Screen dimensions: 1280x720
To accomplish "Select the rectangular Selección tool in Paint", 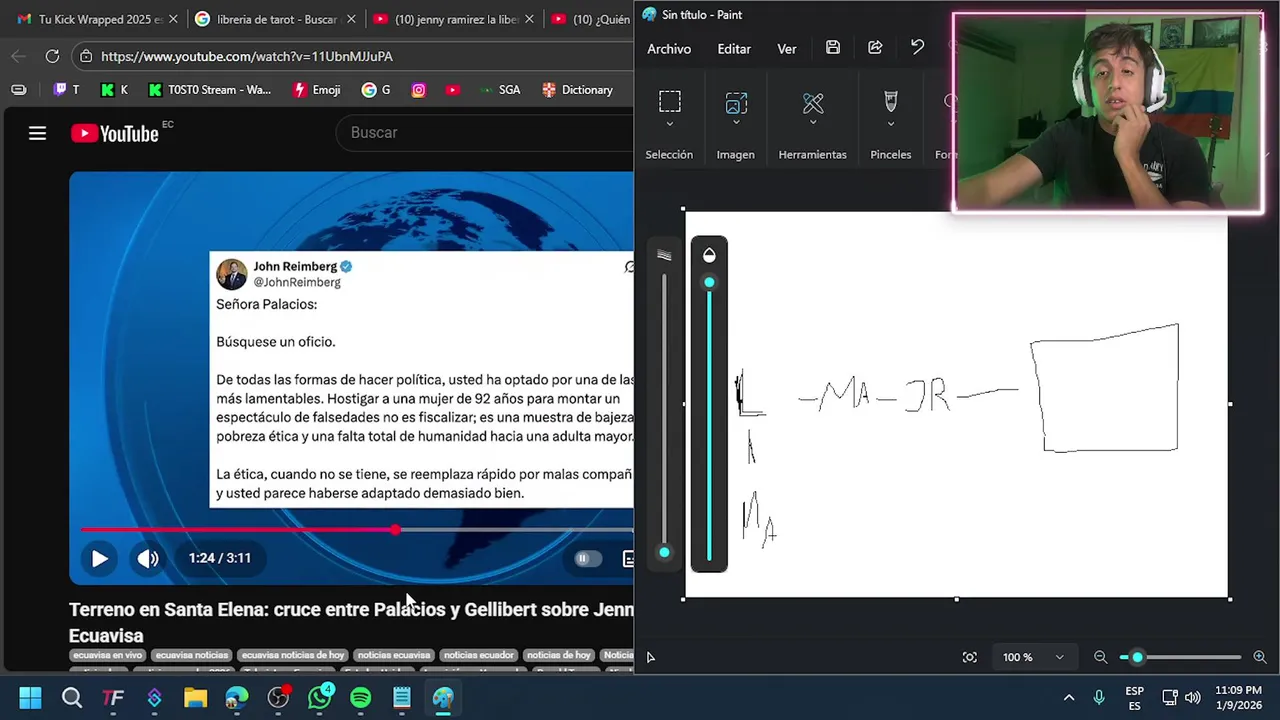I will point(669,102).
